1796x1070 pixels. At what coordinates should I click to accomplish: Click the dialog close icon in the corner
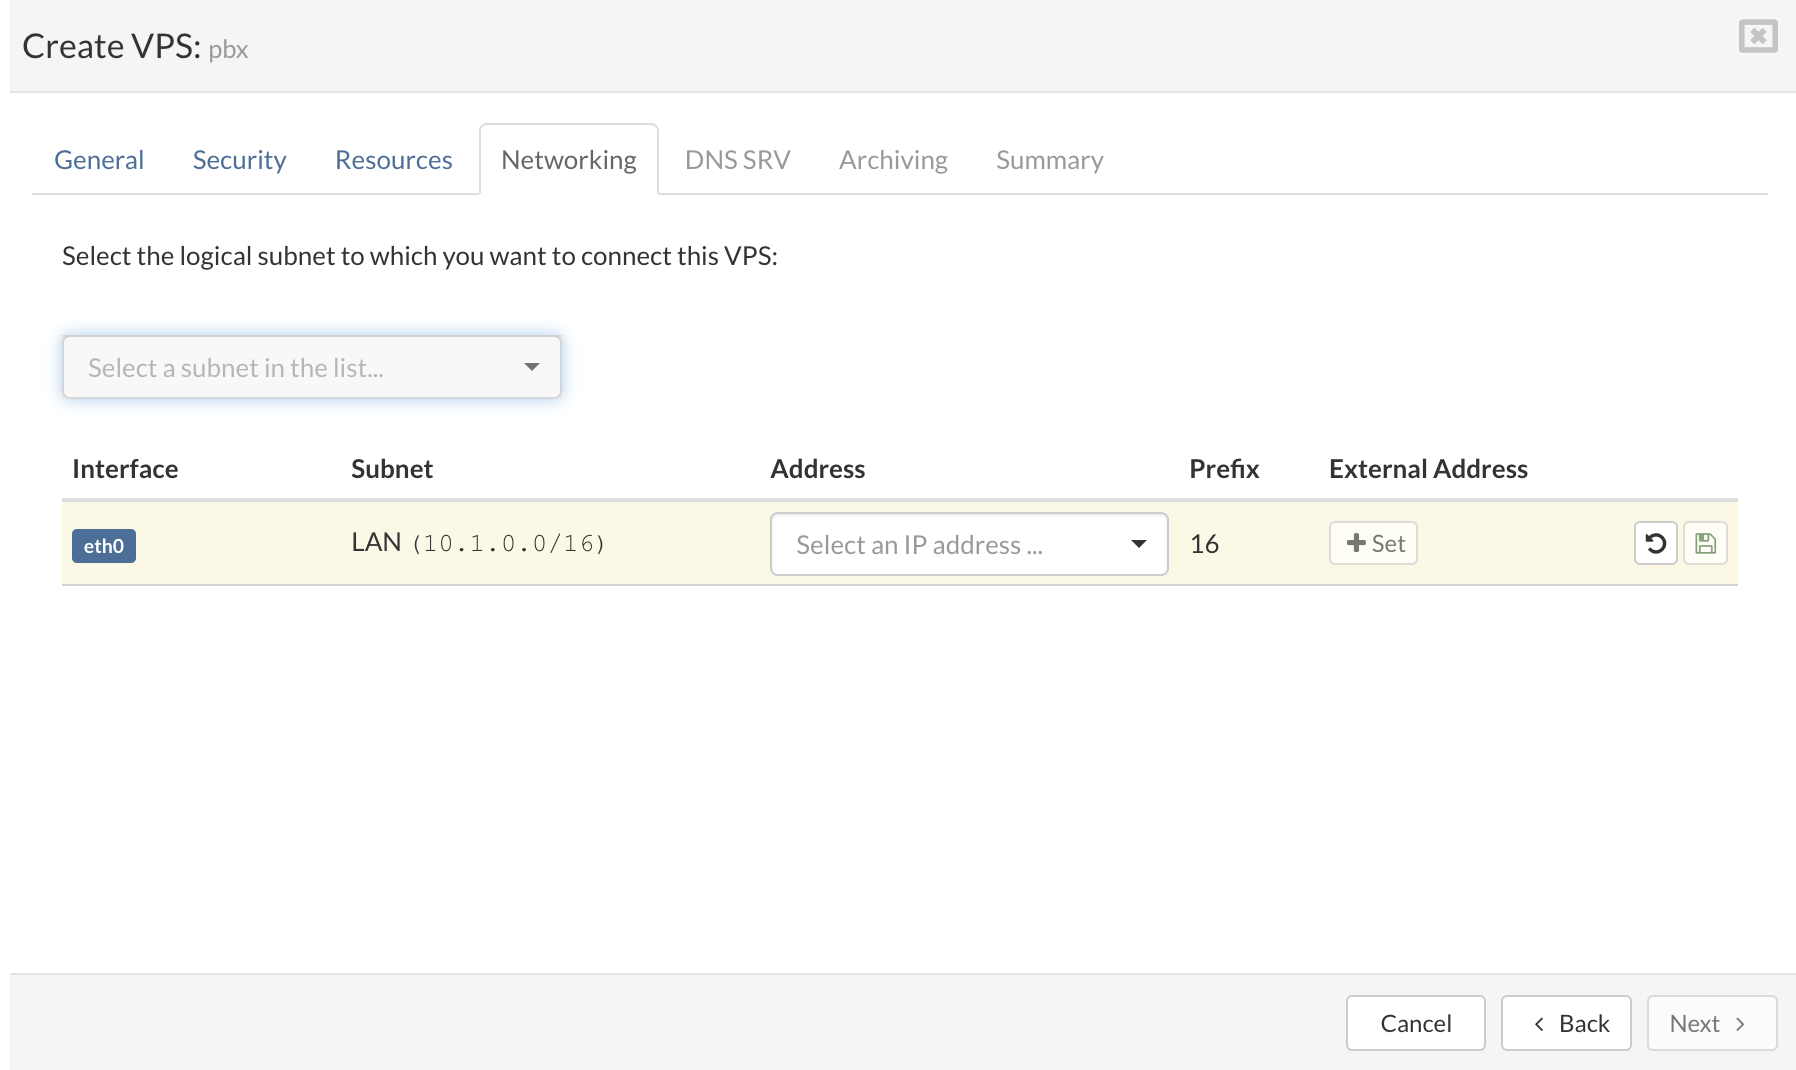pyautogui.click(x=1758, y=37)
